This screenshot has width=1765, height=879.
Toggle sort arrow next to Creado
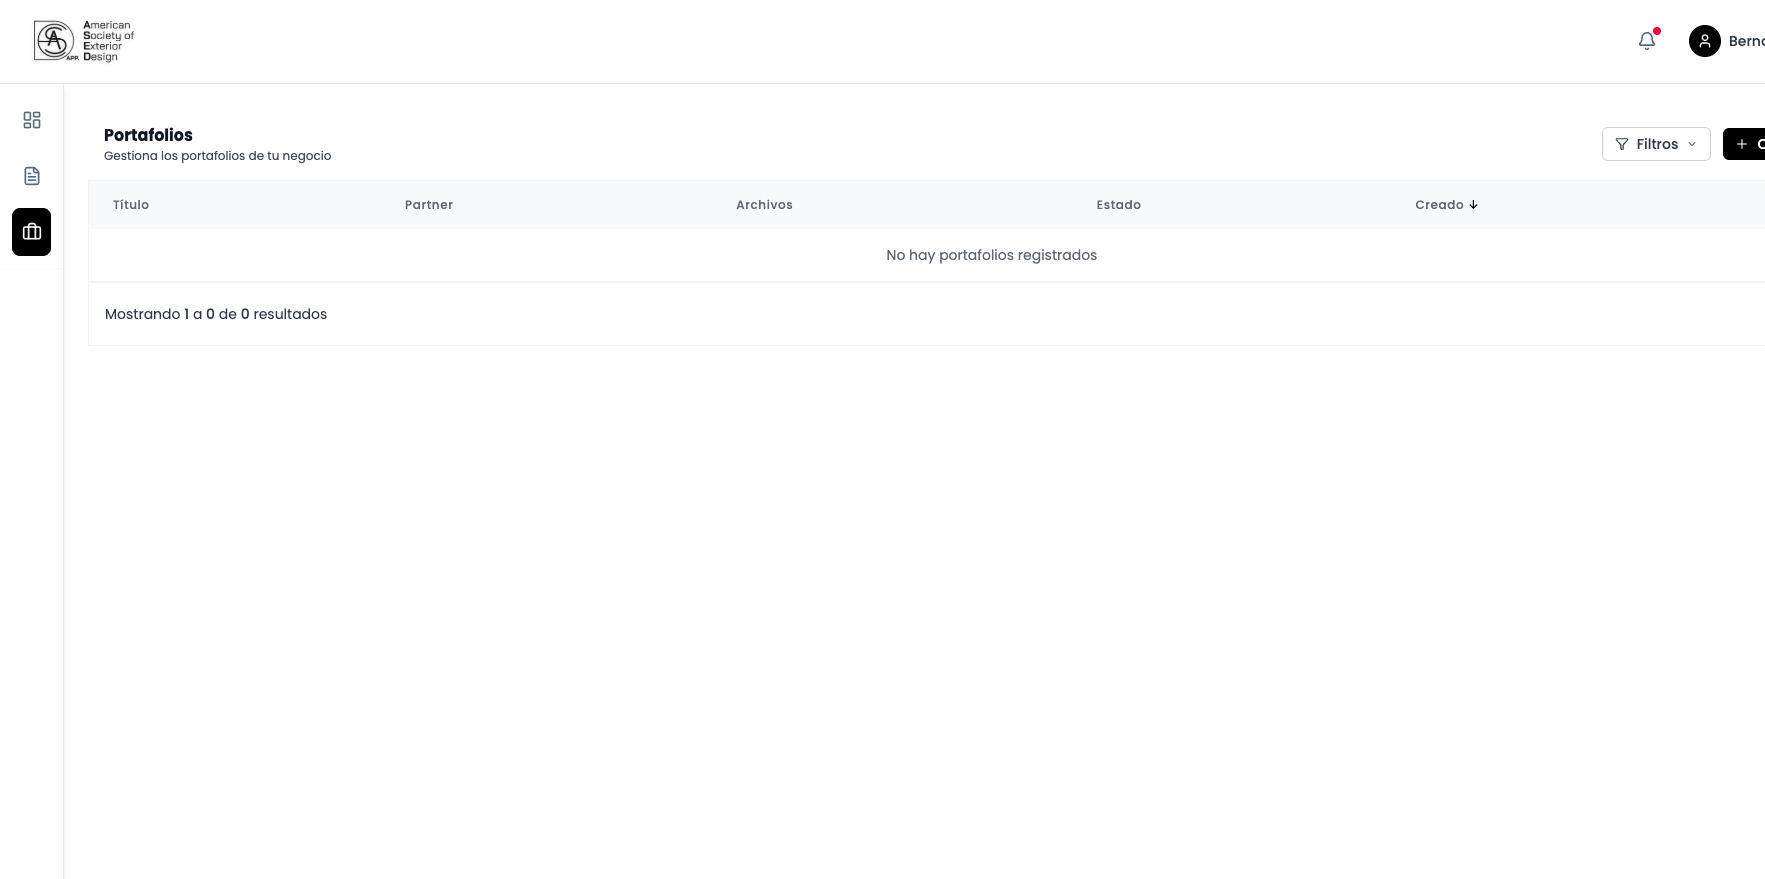pos(1473,205)
